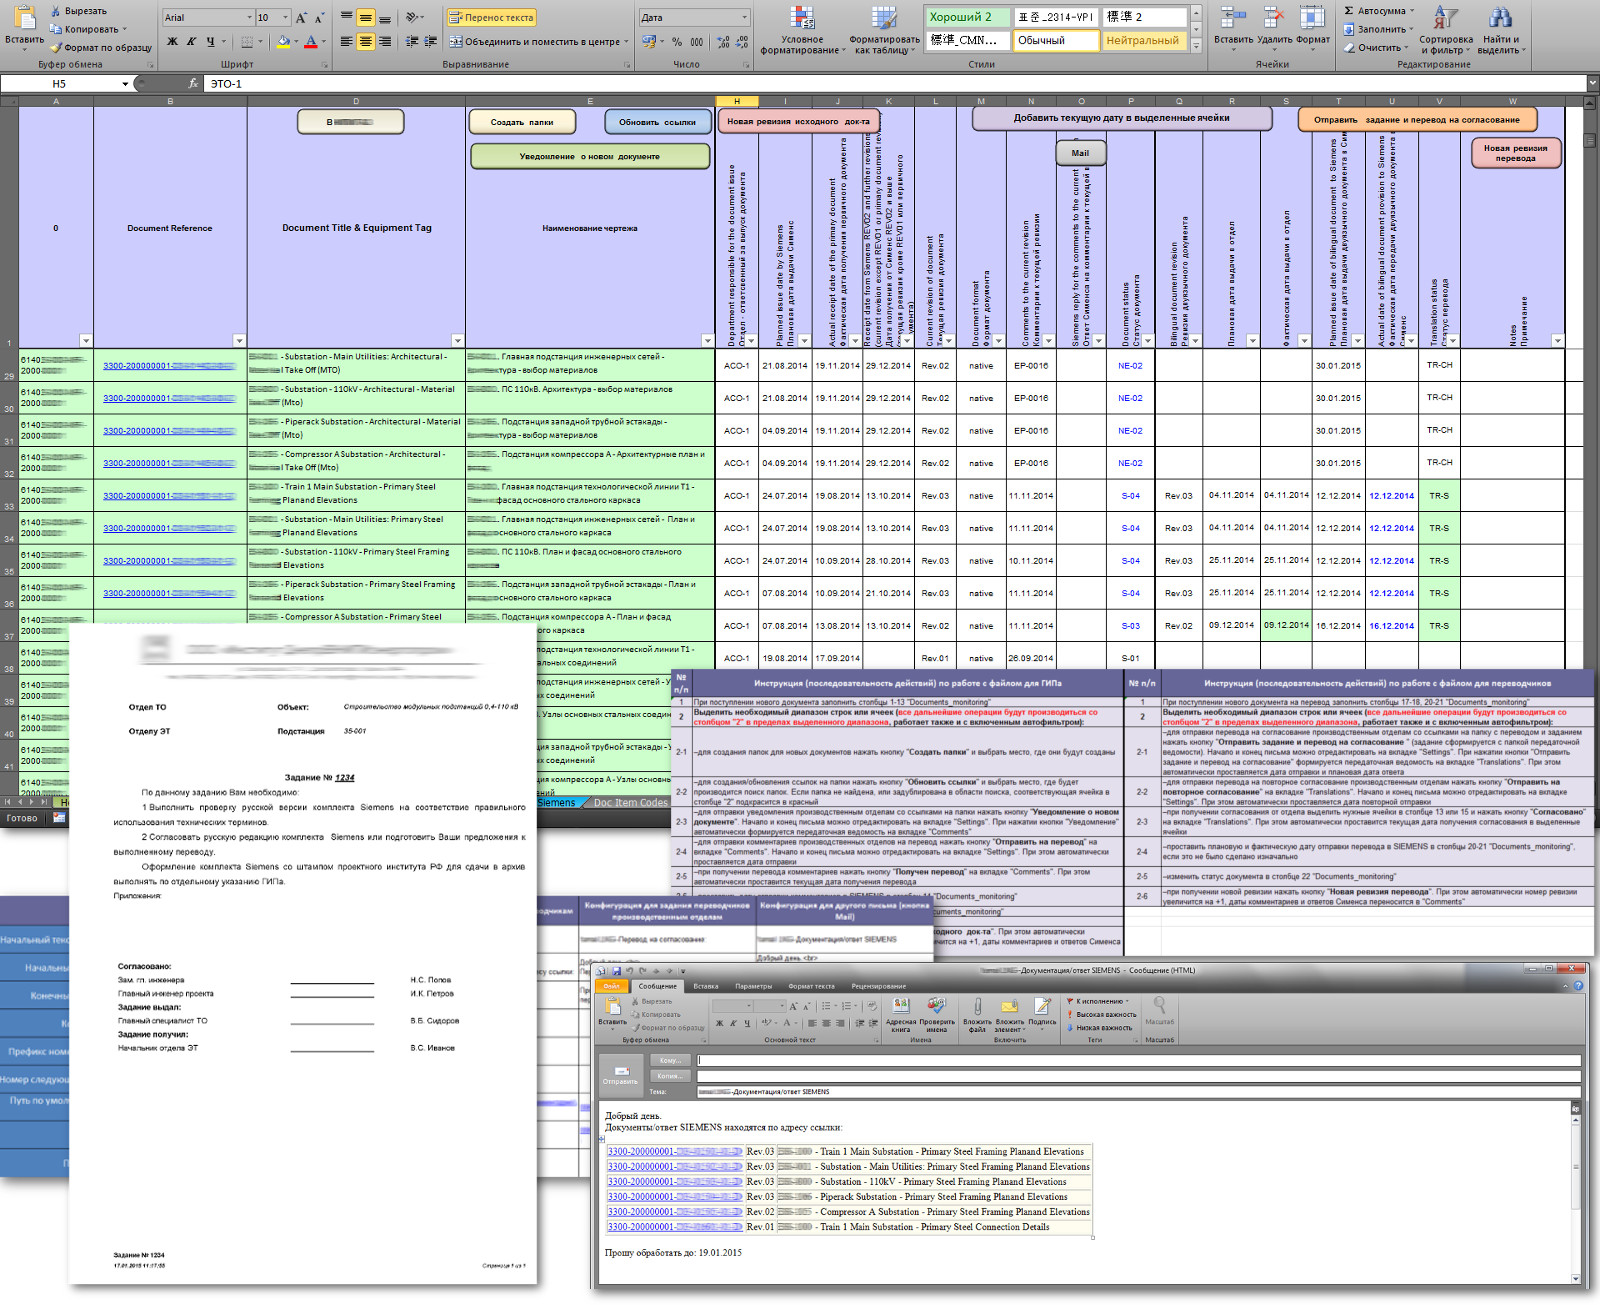This screenshot has width=1600, height=1305.
Task: Click Signature (Подпись) icon in Outlook
Action: 1042,1012
